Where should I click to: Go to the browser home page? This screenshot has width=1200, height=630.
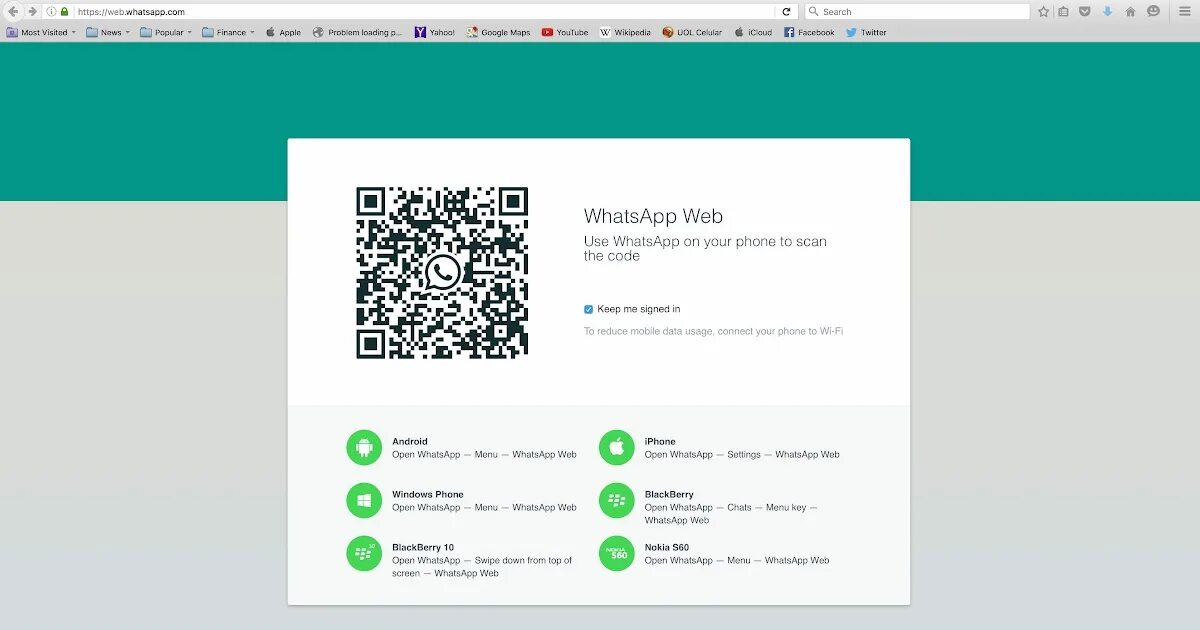click(1130, 11)
